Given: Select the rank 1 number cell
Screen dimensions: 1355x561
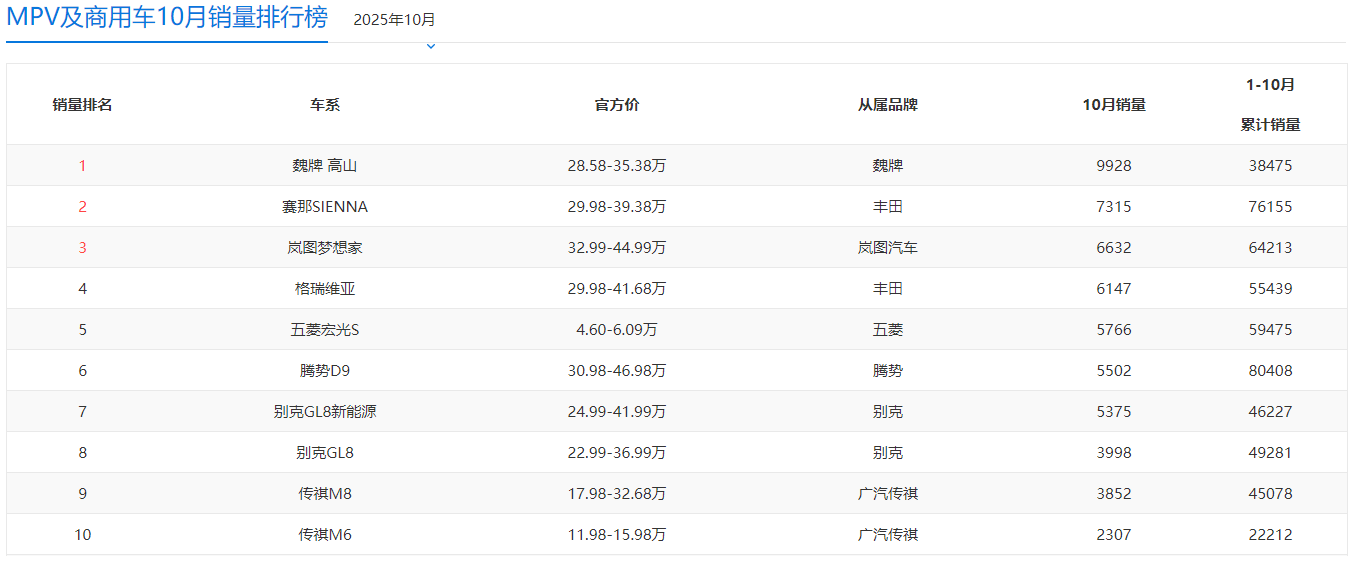Looking at the screenshot, I should tap(82, 166).
